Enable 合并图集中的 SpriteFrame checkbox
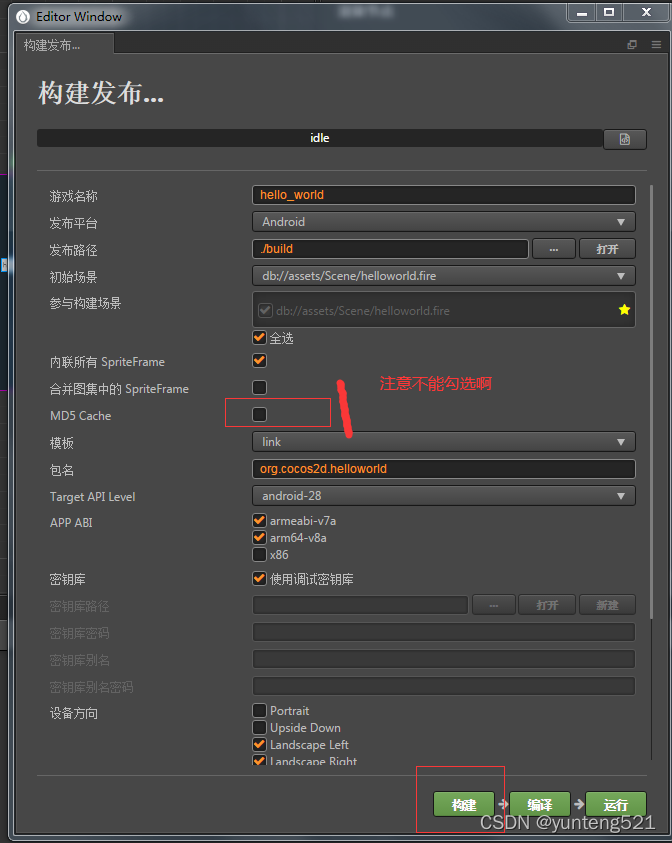Image resolution: width=672 pixels, height=843 pixels. (x=259, y=387)
